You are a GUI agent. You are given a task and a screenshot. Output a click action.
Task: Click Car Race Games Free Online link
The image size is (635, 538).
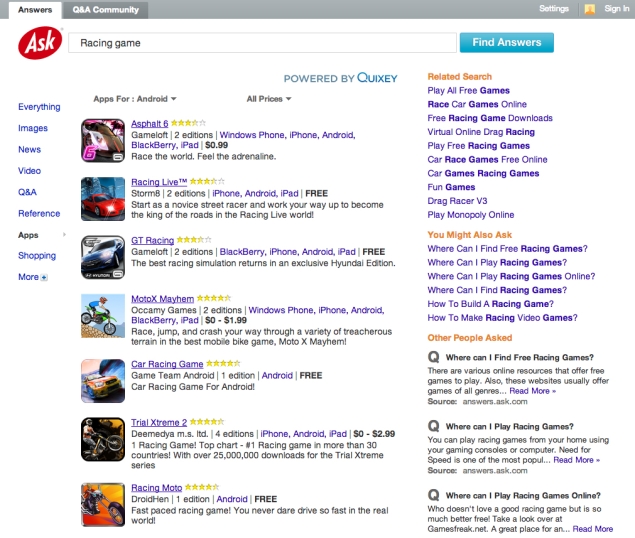click(x=487, y=159)
